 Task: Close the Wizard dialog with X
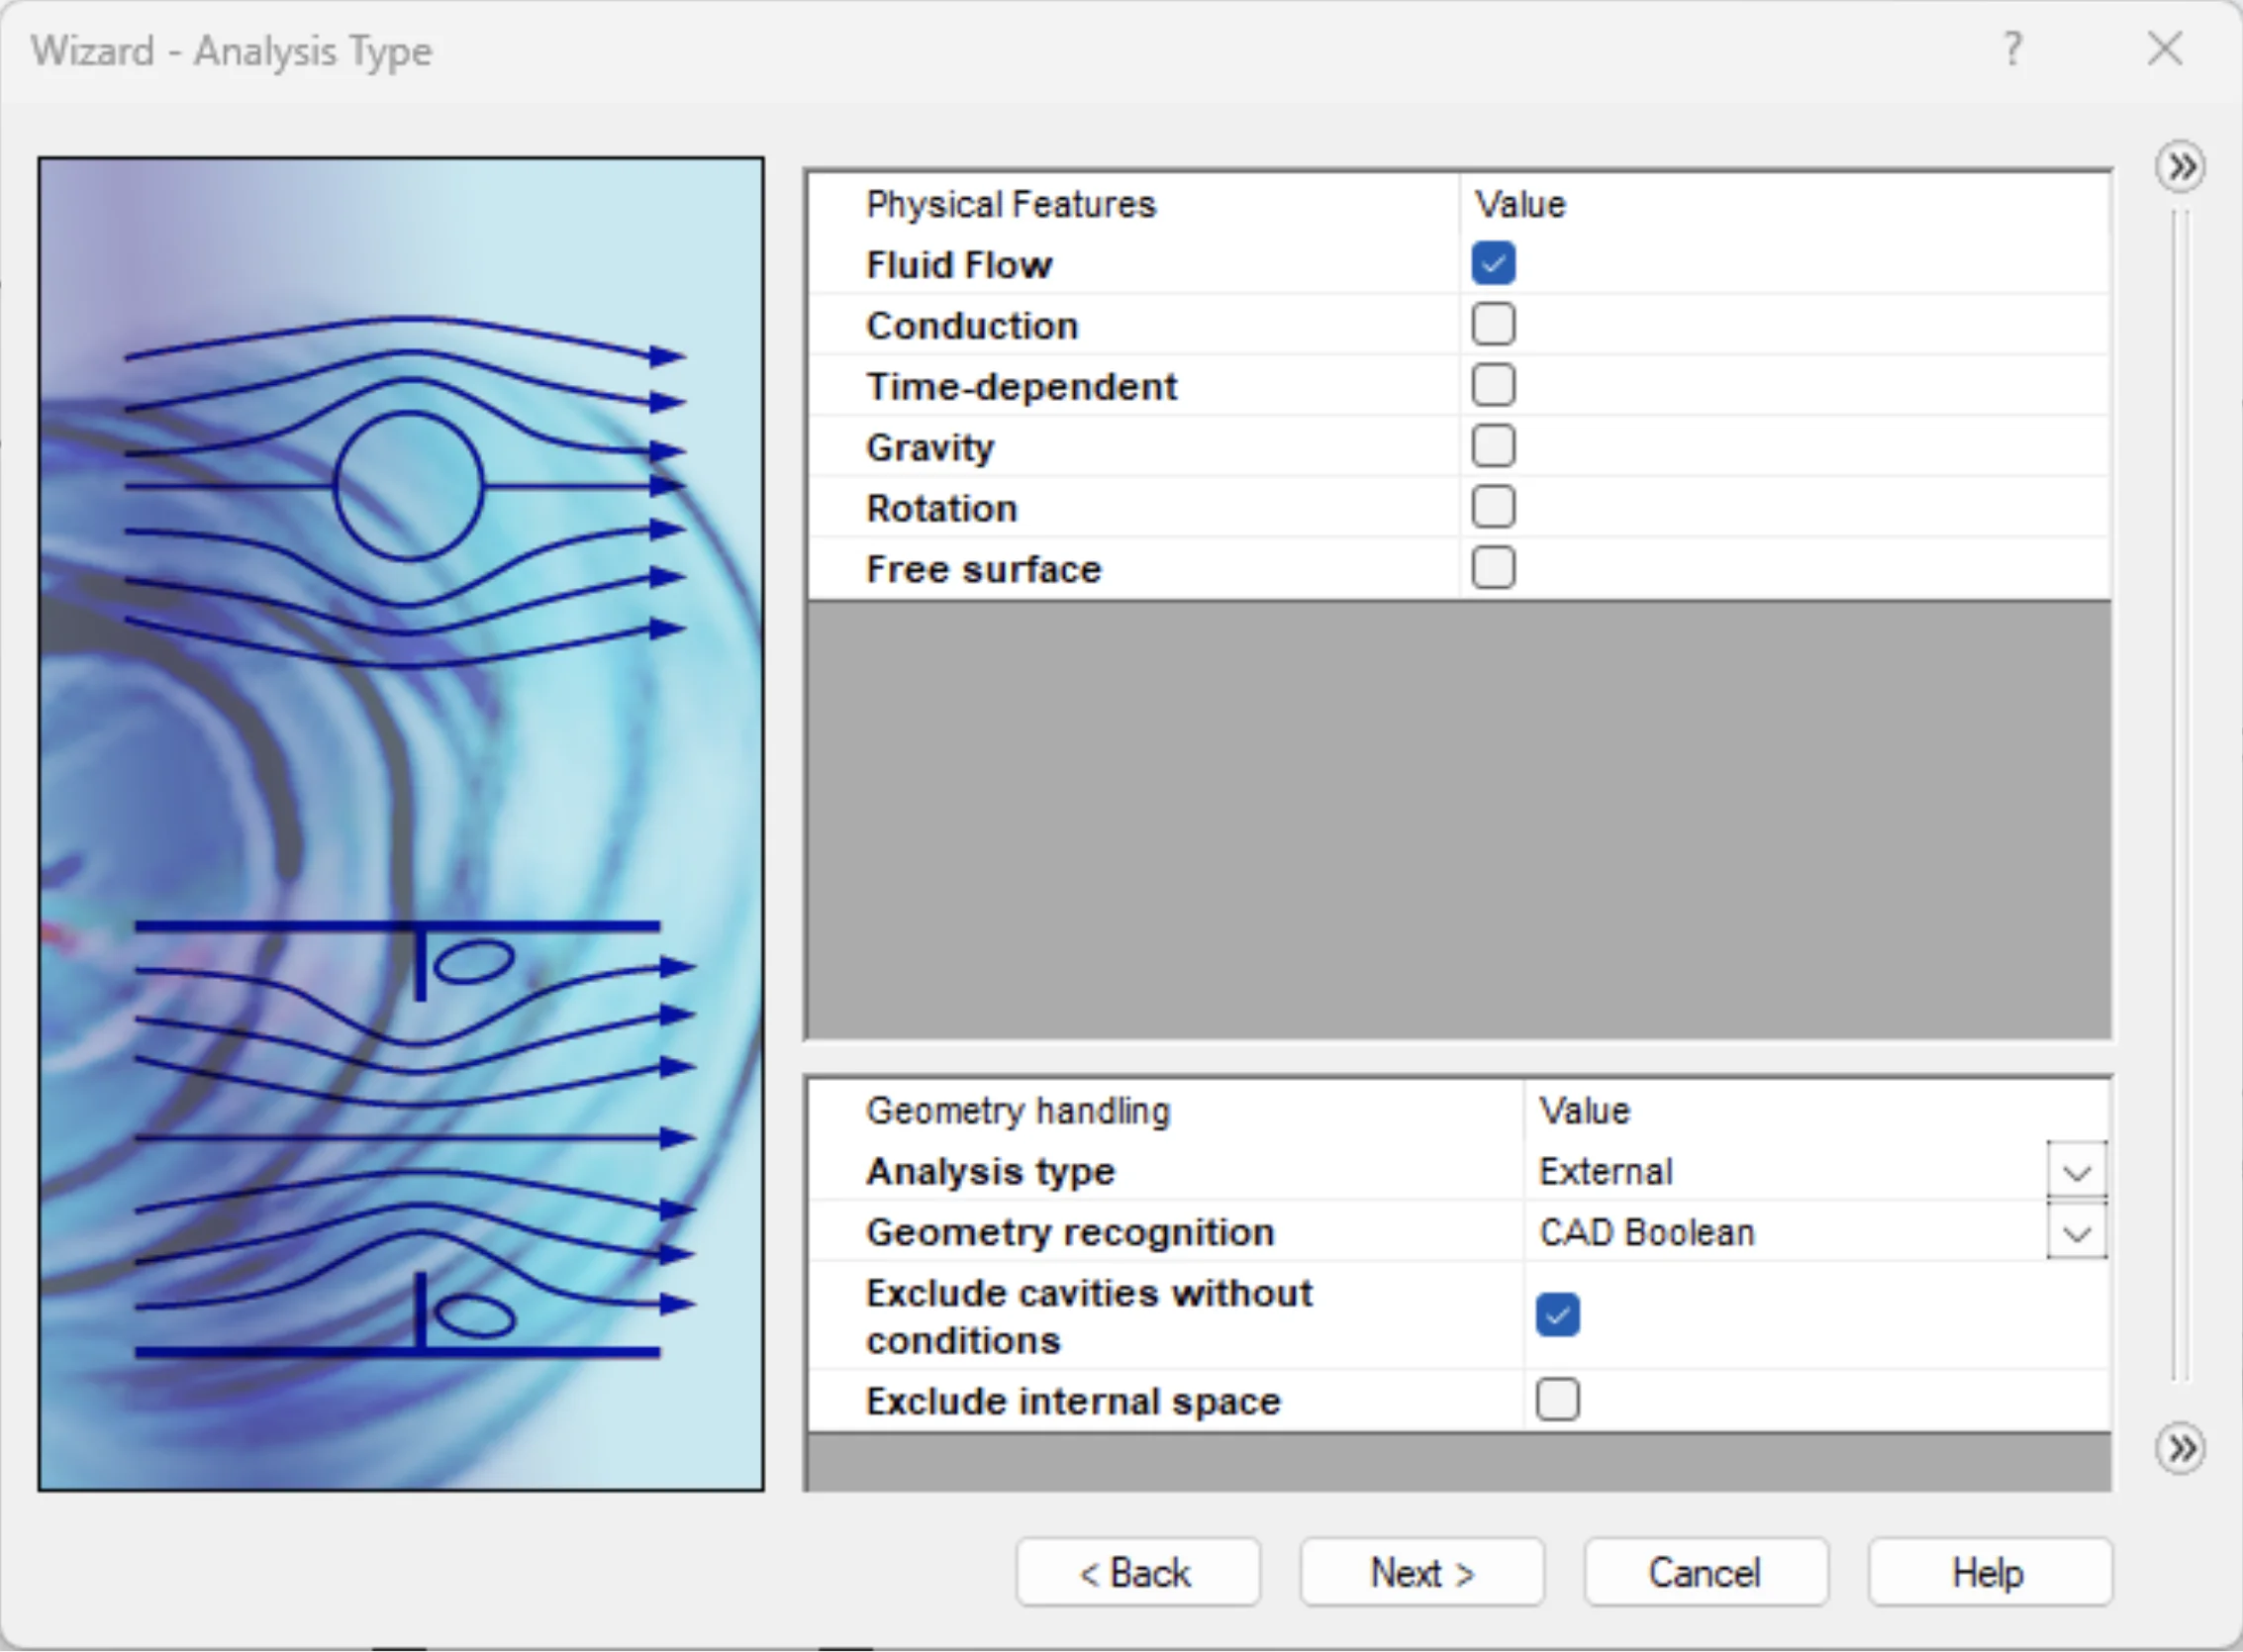click(2165, 48)
